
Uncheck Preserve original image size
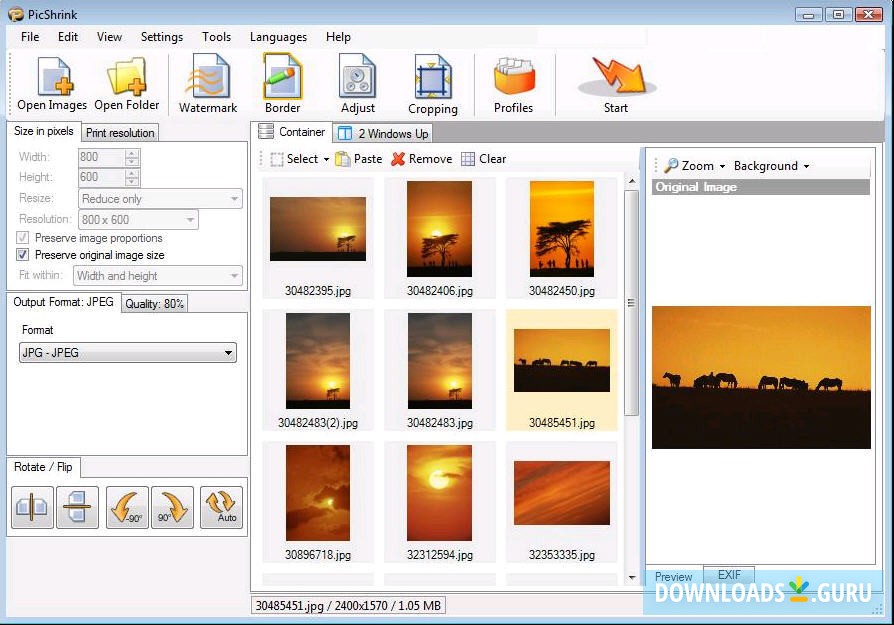coord(22,254)
